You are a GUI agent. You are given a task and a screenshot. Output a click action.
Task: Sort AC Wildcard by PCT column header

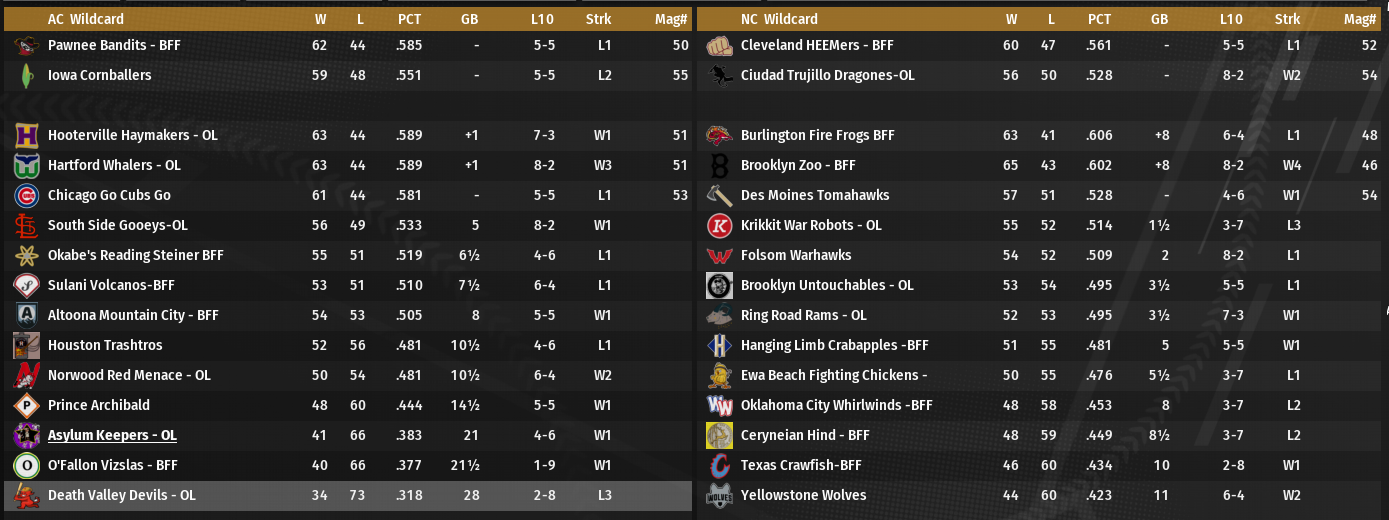click(409, 19)
